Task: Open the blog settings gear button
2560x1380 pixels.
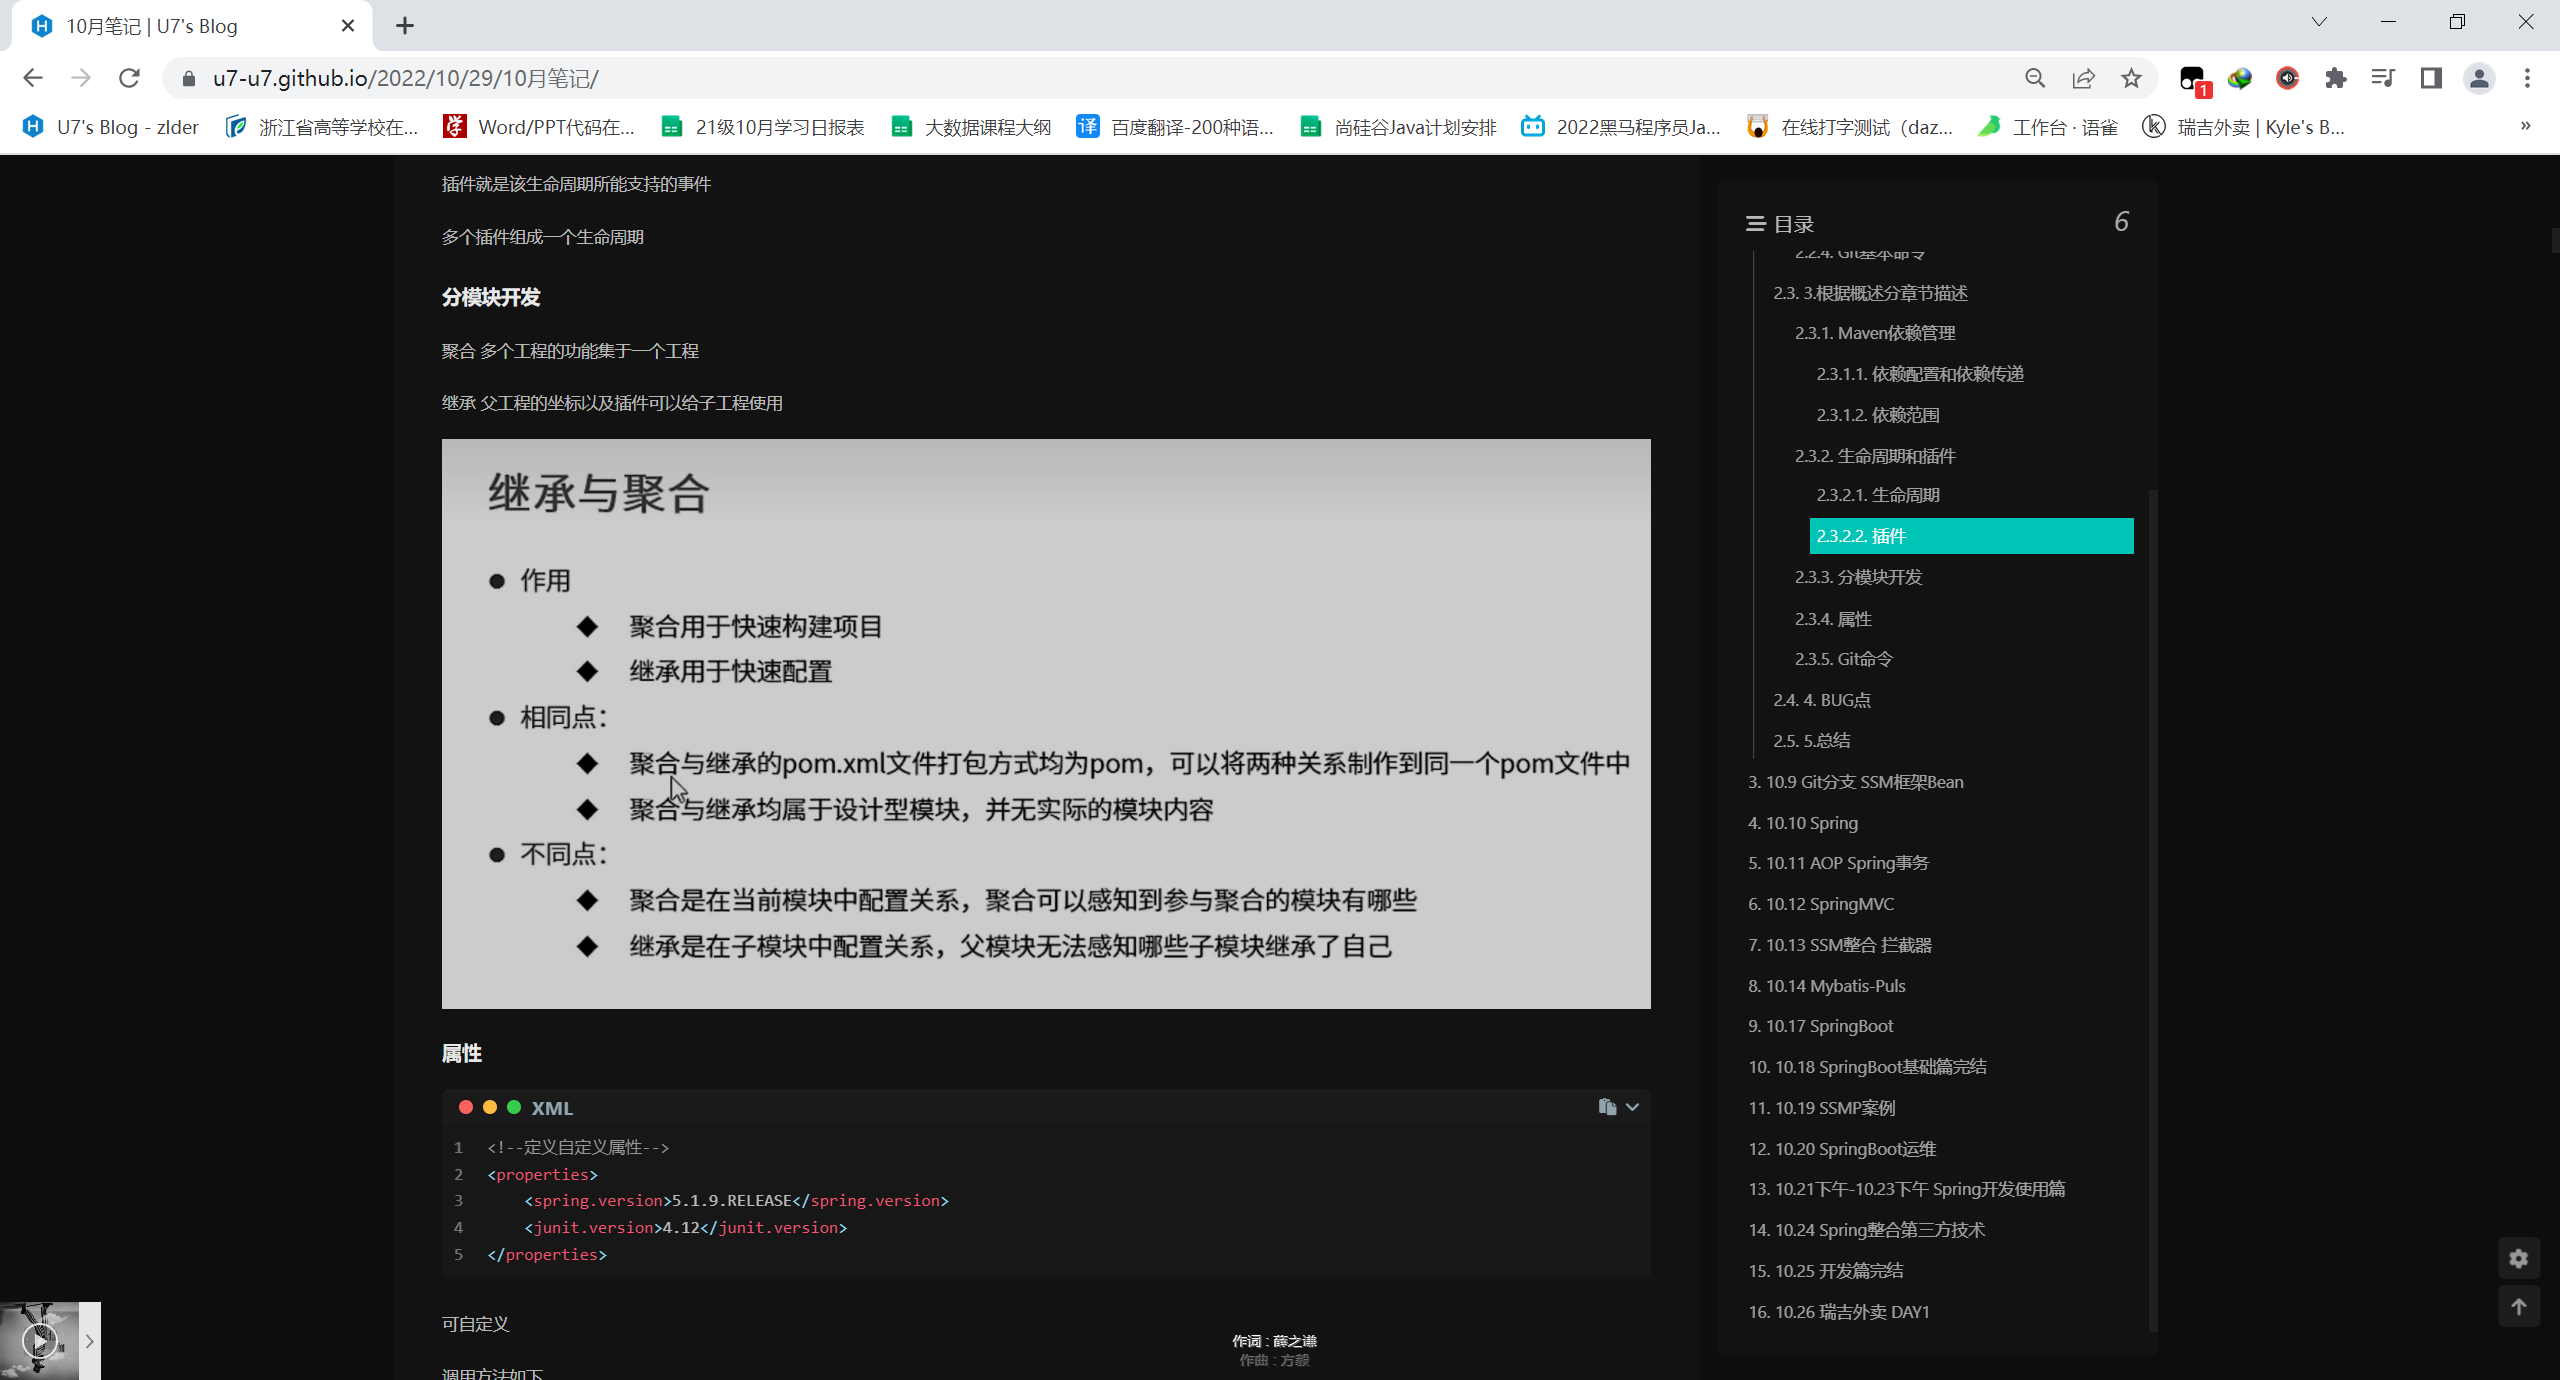Action: point(2518,1258)
